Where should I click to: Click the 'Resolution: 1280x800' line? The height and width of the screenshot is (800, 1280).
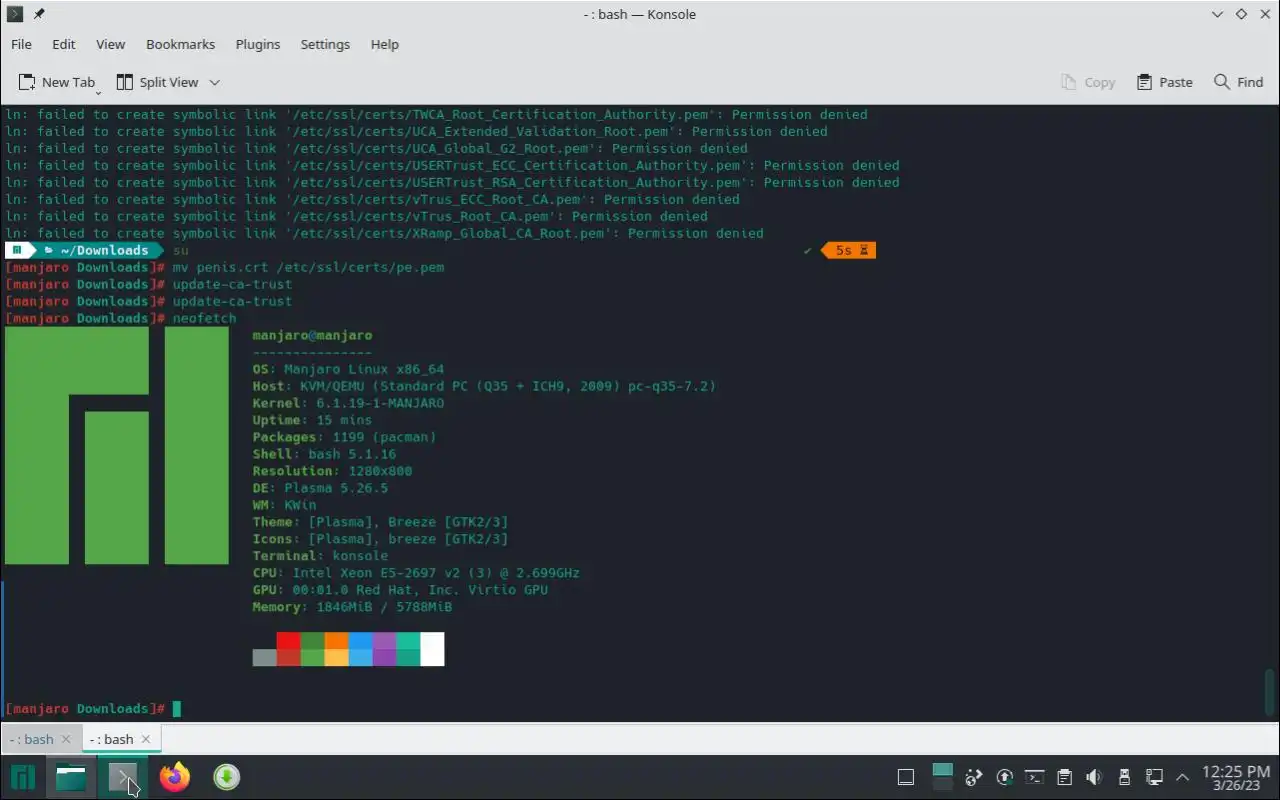click(332, 471)
